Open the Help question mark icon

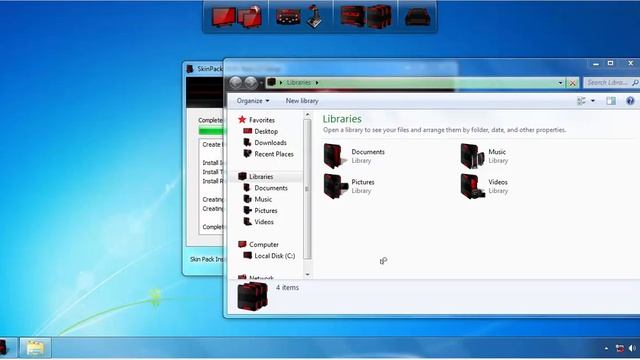click(x=630, y=101)
